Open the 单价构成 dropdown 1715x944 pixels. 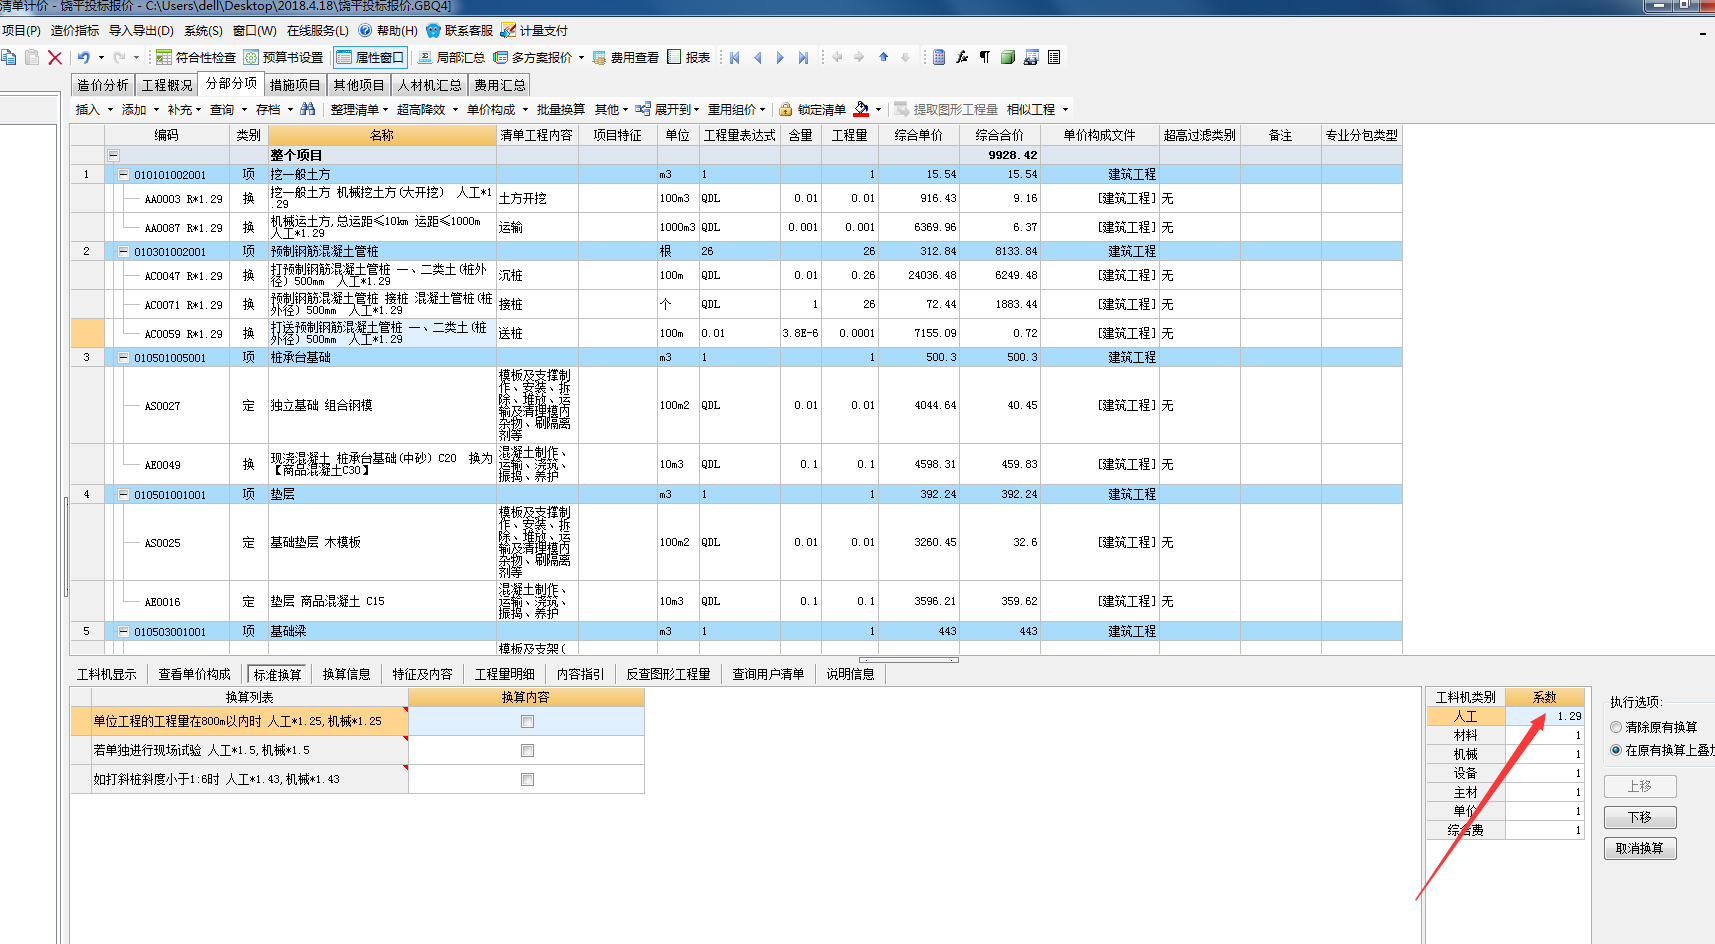click(x=497, y=109)
